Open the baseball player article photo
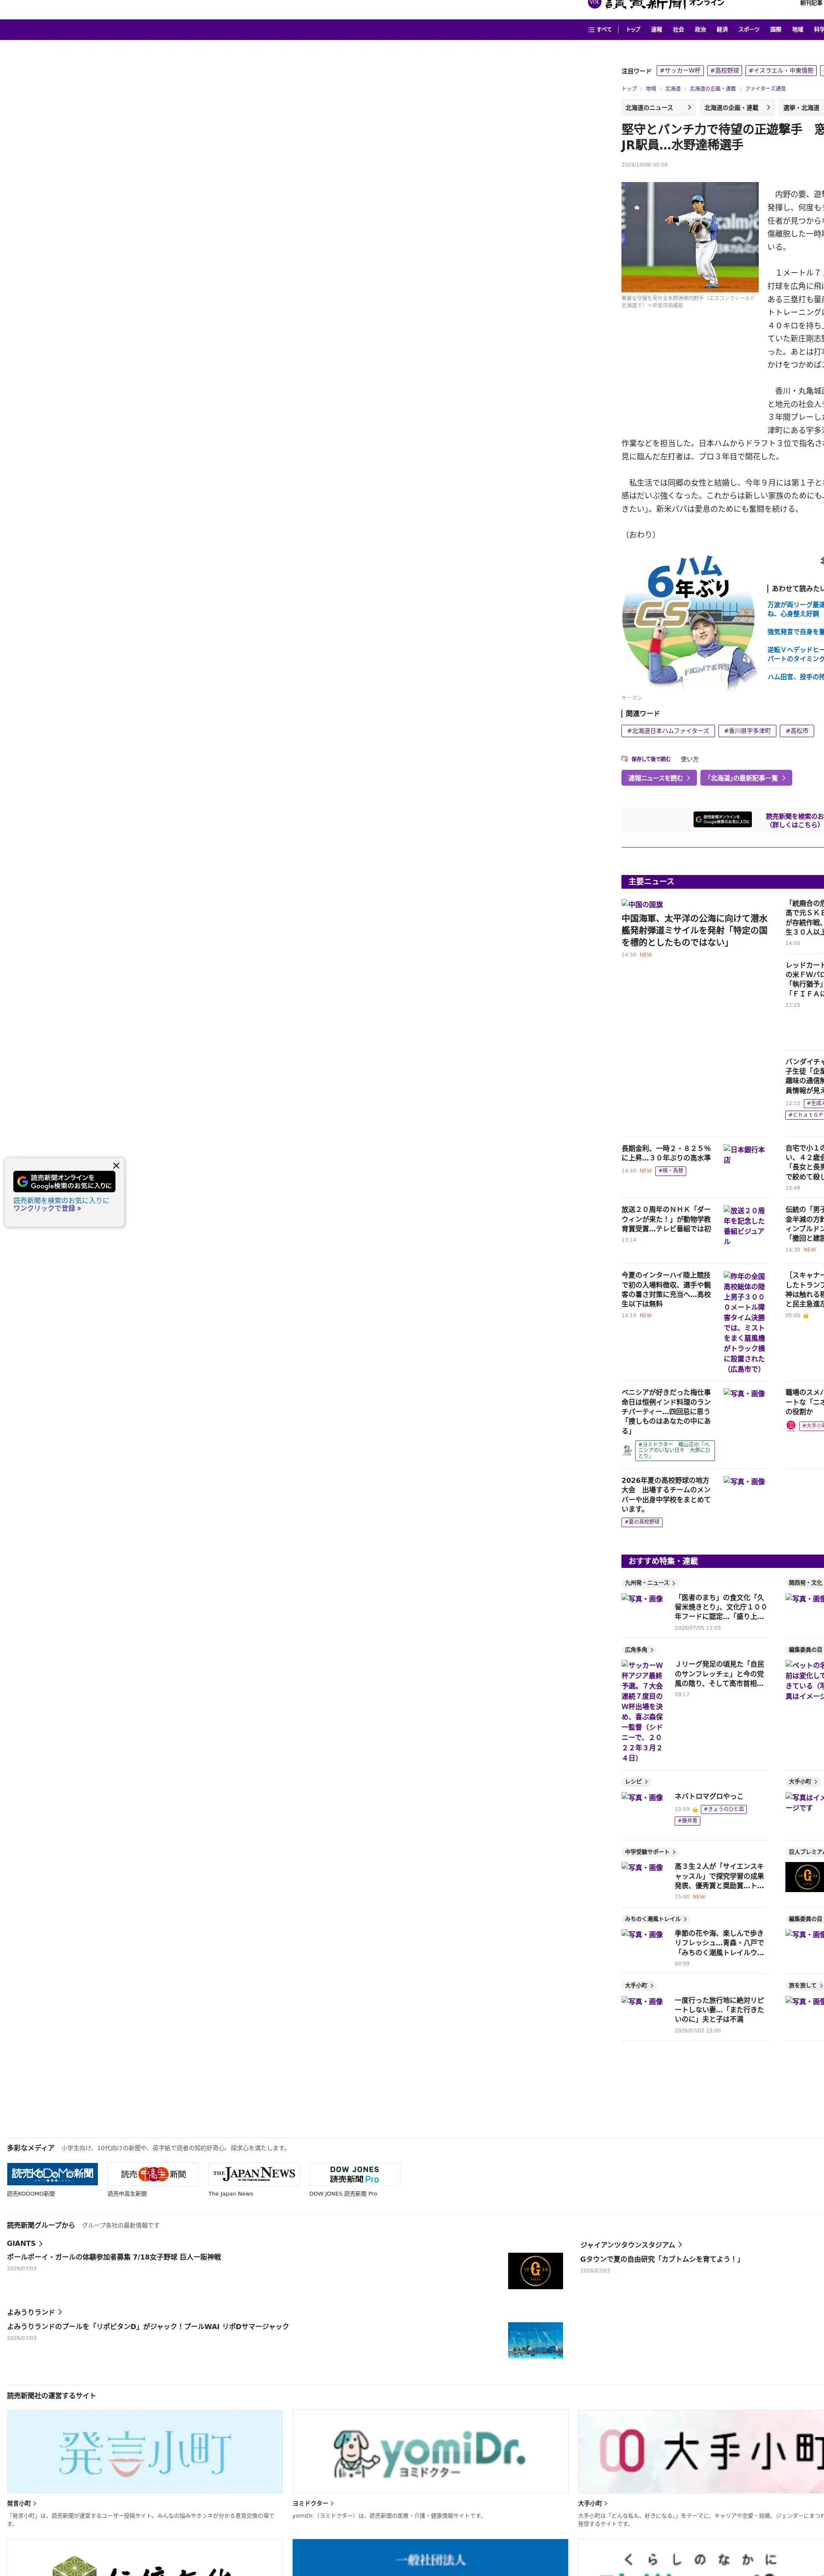Viewport: 824px width, 2576px height. coord(690,237)
